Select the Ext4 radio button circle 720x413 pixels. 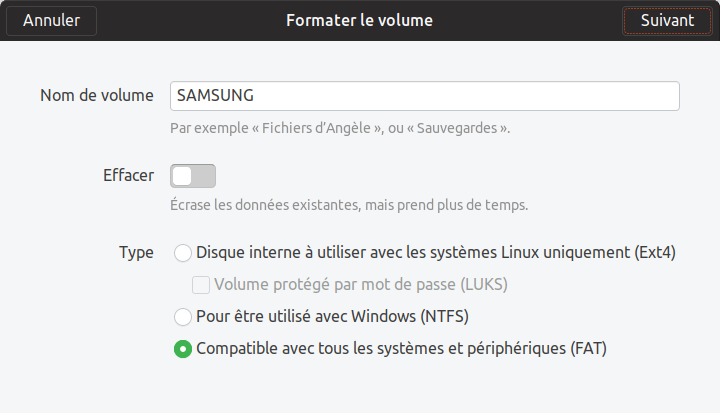tap(183, 253)
